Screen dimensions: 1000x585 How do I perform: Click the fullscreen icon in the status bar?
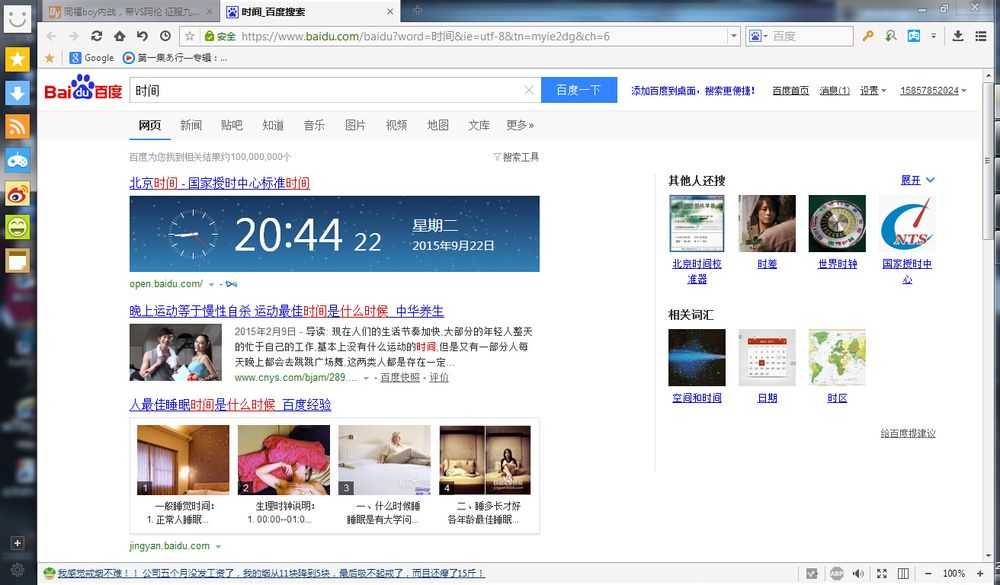tap(881, 574)
